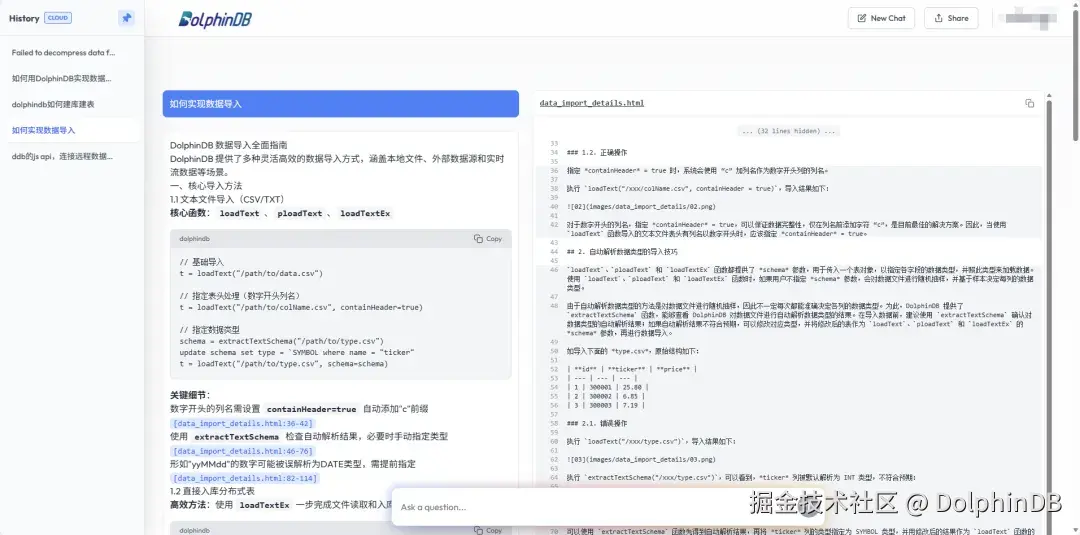Image resolution: width=1080 pixels, height=535 pixels.
Task: Click the inline code 'loadTextEx' in core functions
Action: [365, 213]
